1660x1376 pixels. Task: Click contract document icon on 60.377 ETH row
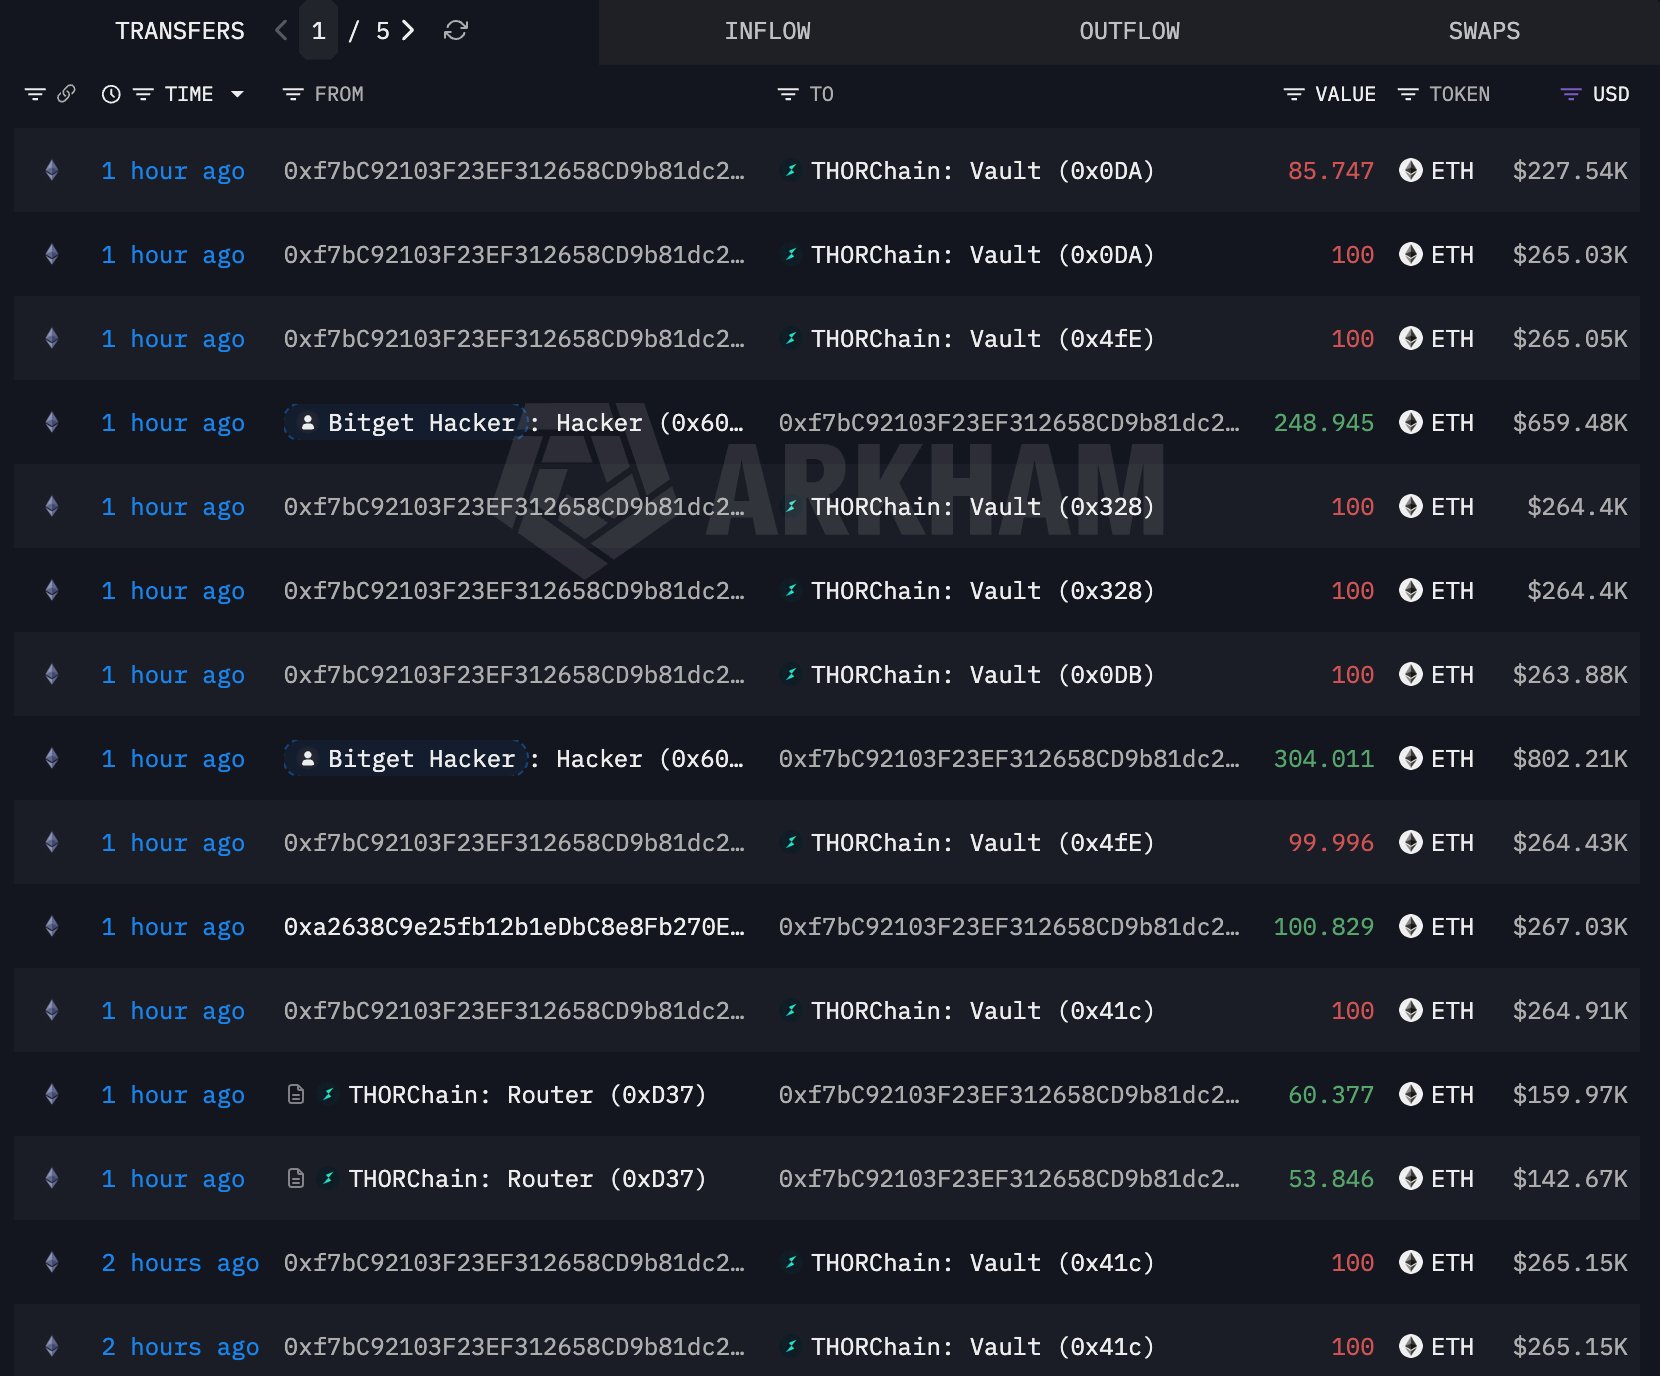pyautogui.click(x=296, y=1094)
